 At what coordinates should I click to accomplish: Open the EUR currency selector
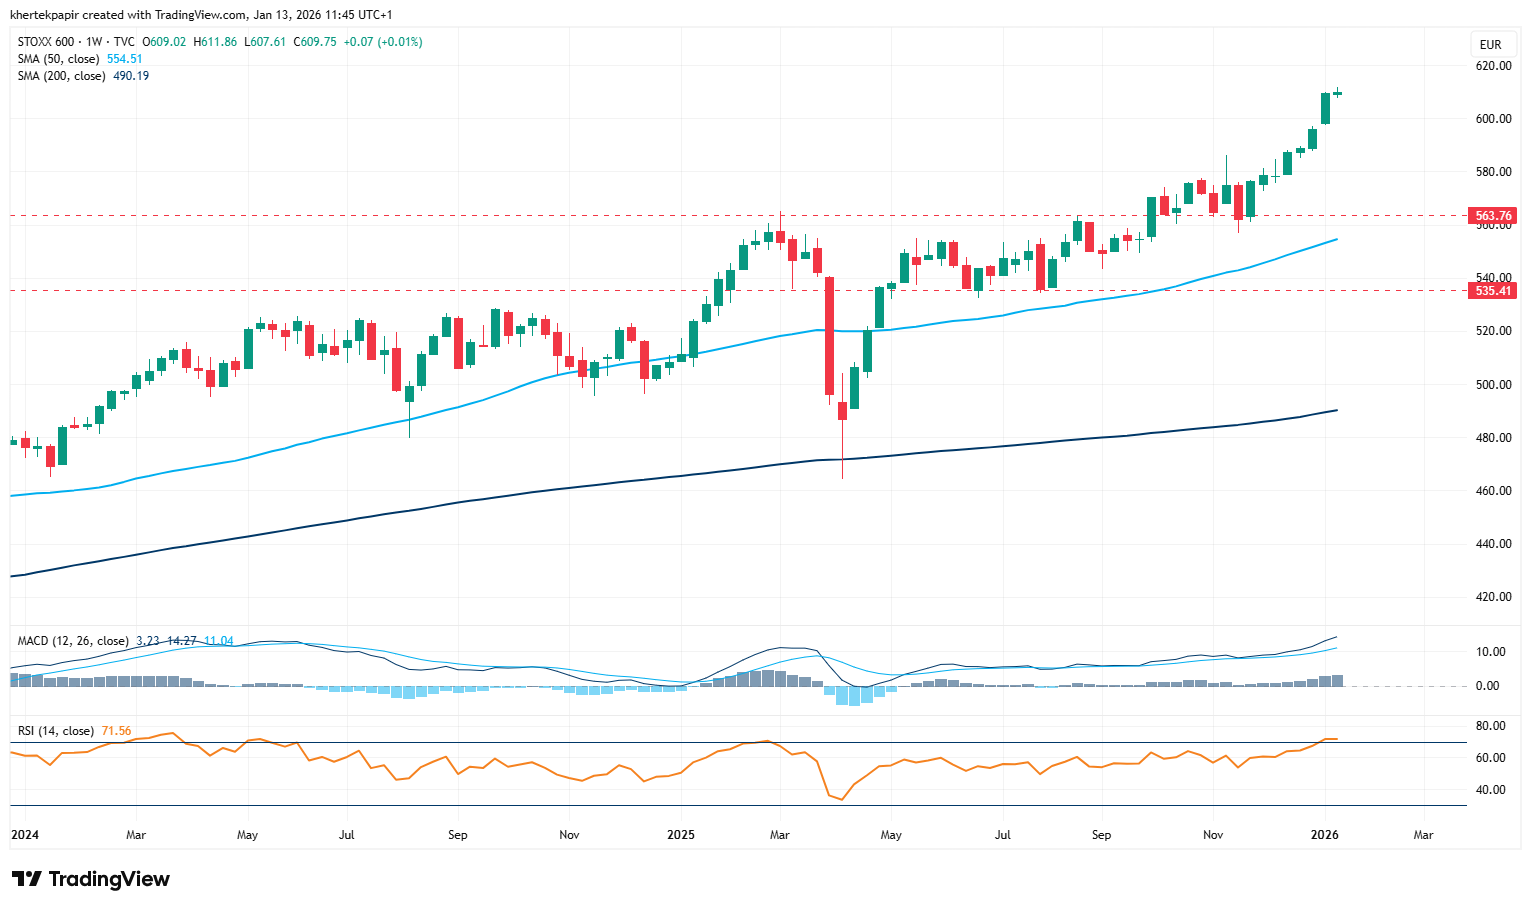(1490, 45)
